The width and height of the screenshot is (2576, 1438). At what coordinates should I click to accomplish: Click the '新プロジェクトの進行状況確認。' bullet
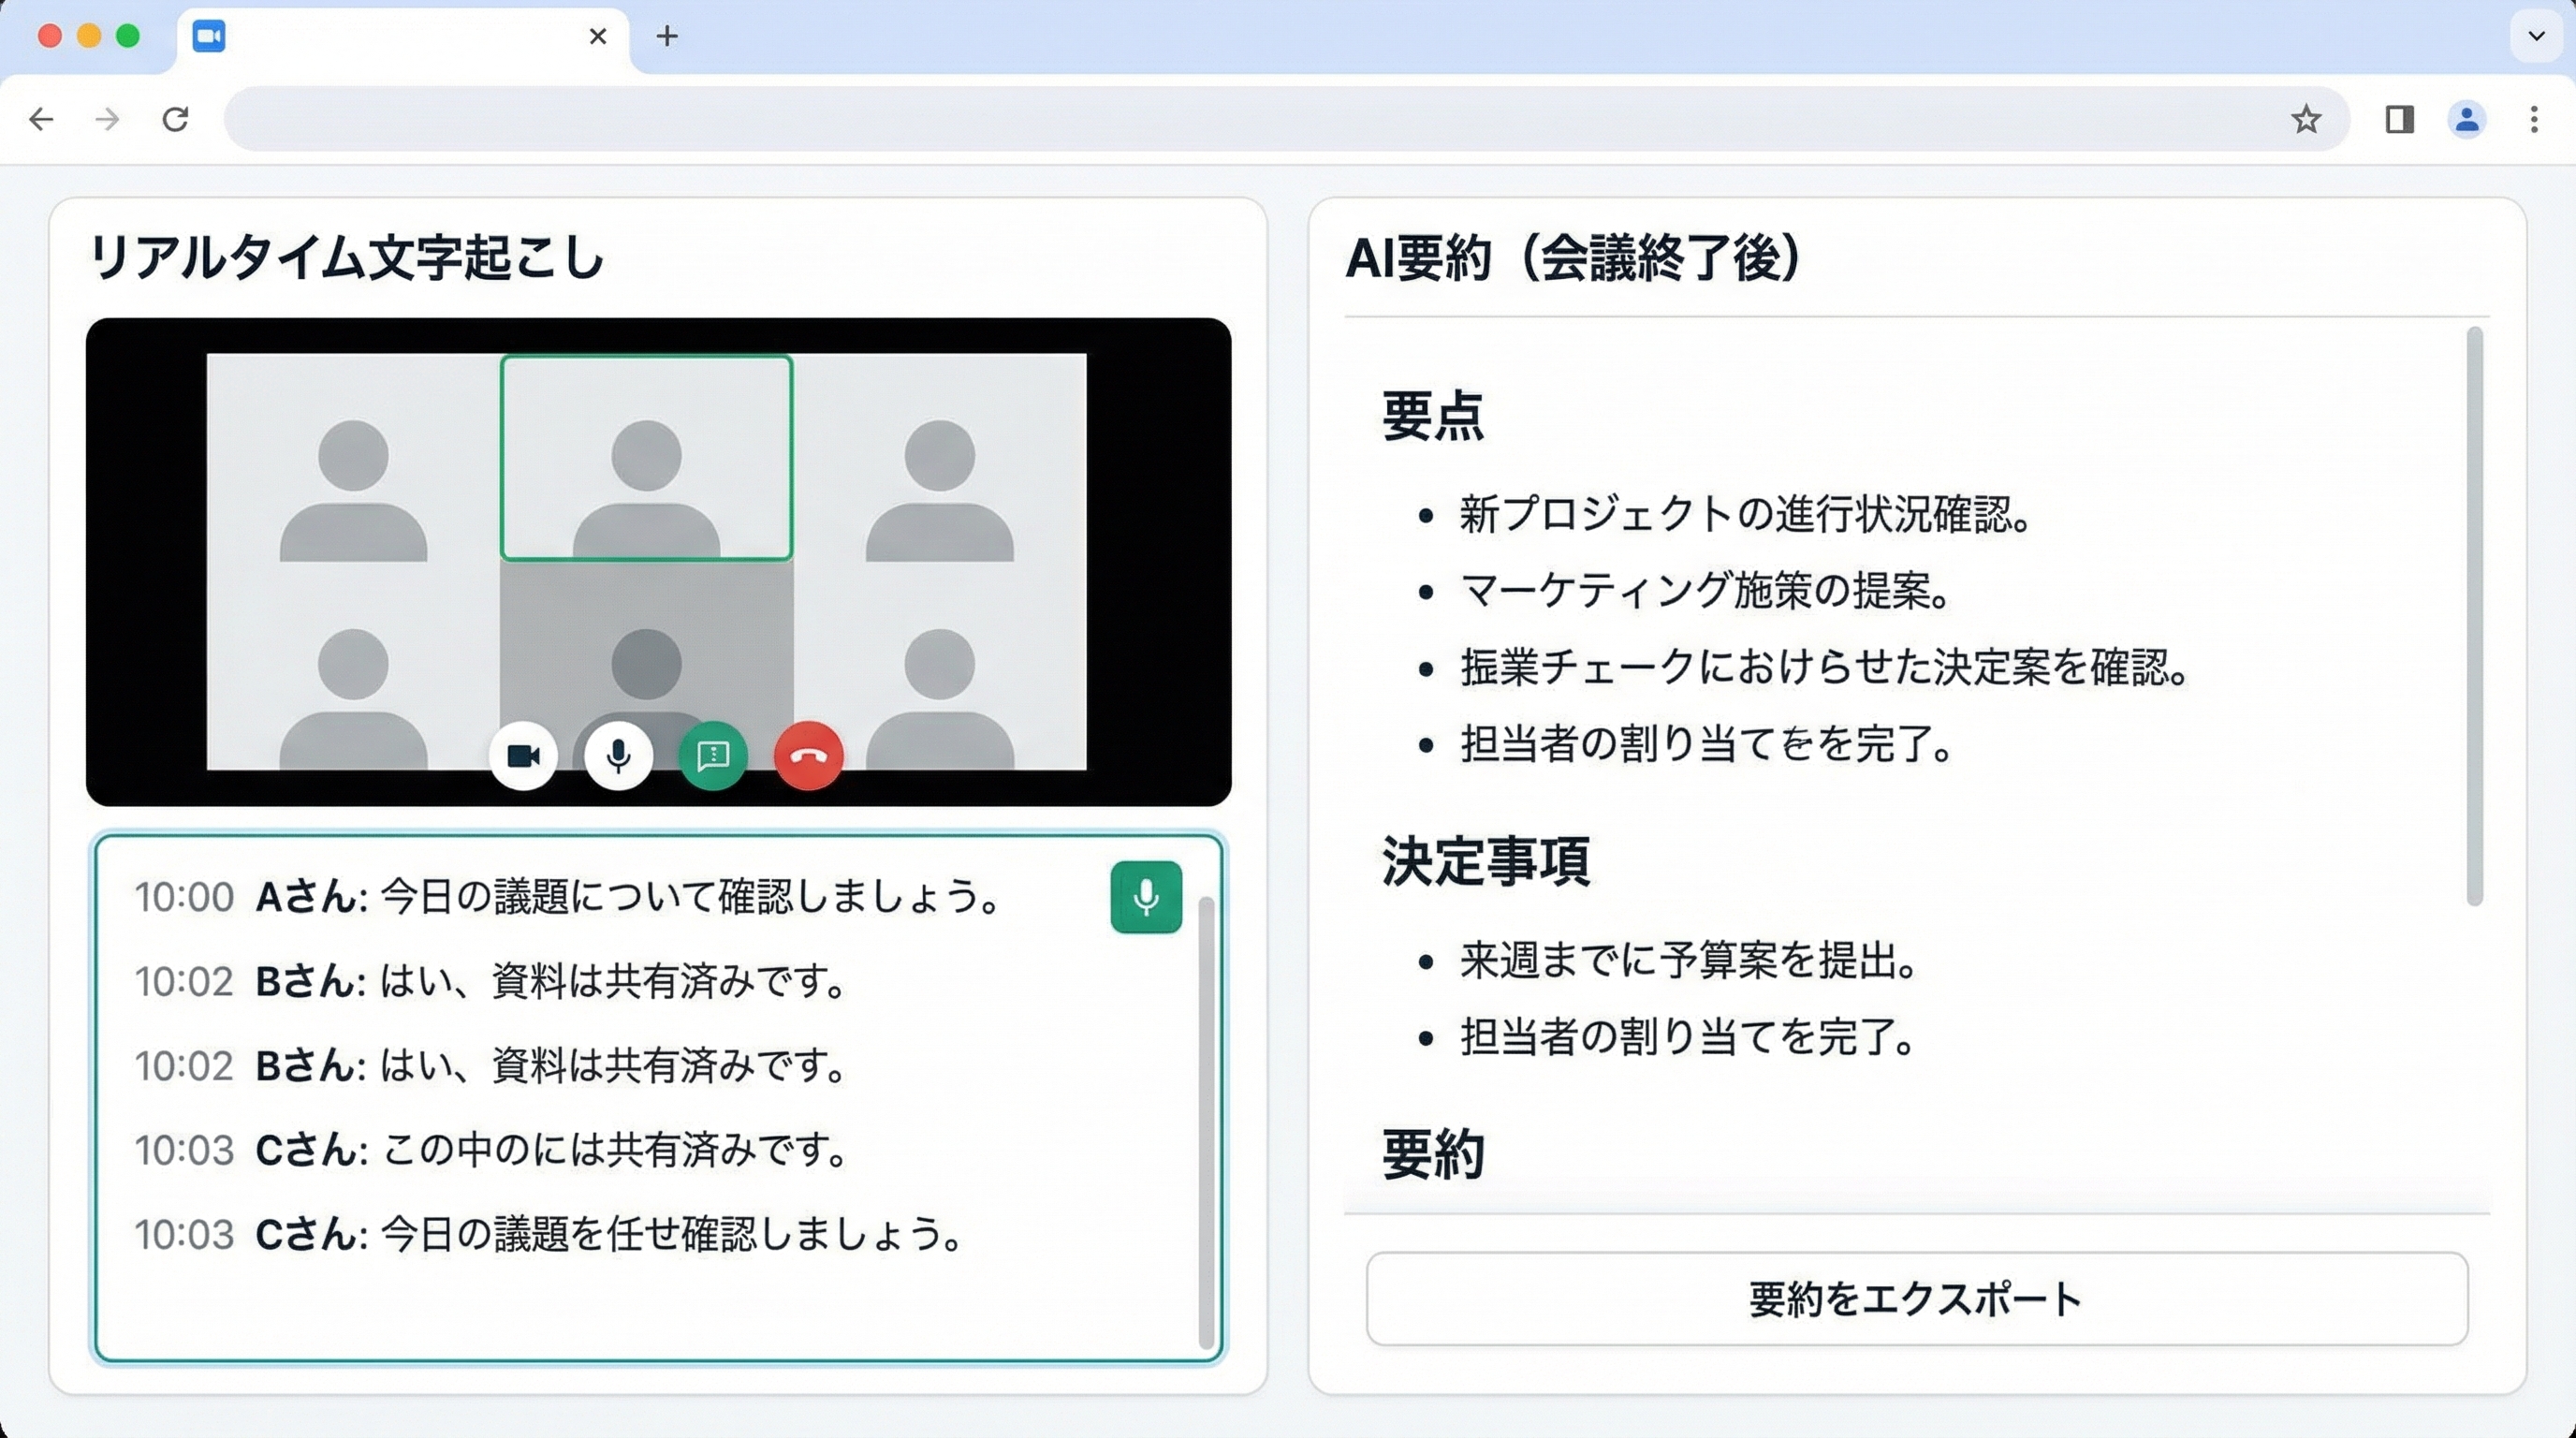tap(1745, 514)
